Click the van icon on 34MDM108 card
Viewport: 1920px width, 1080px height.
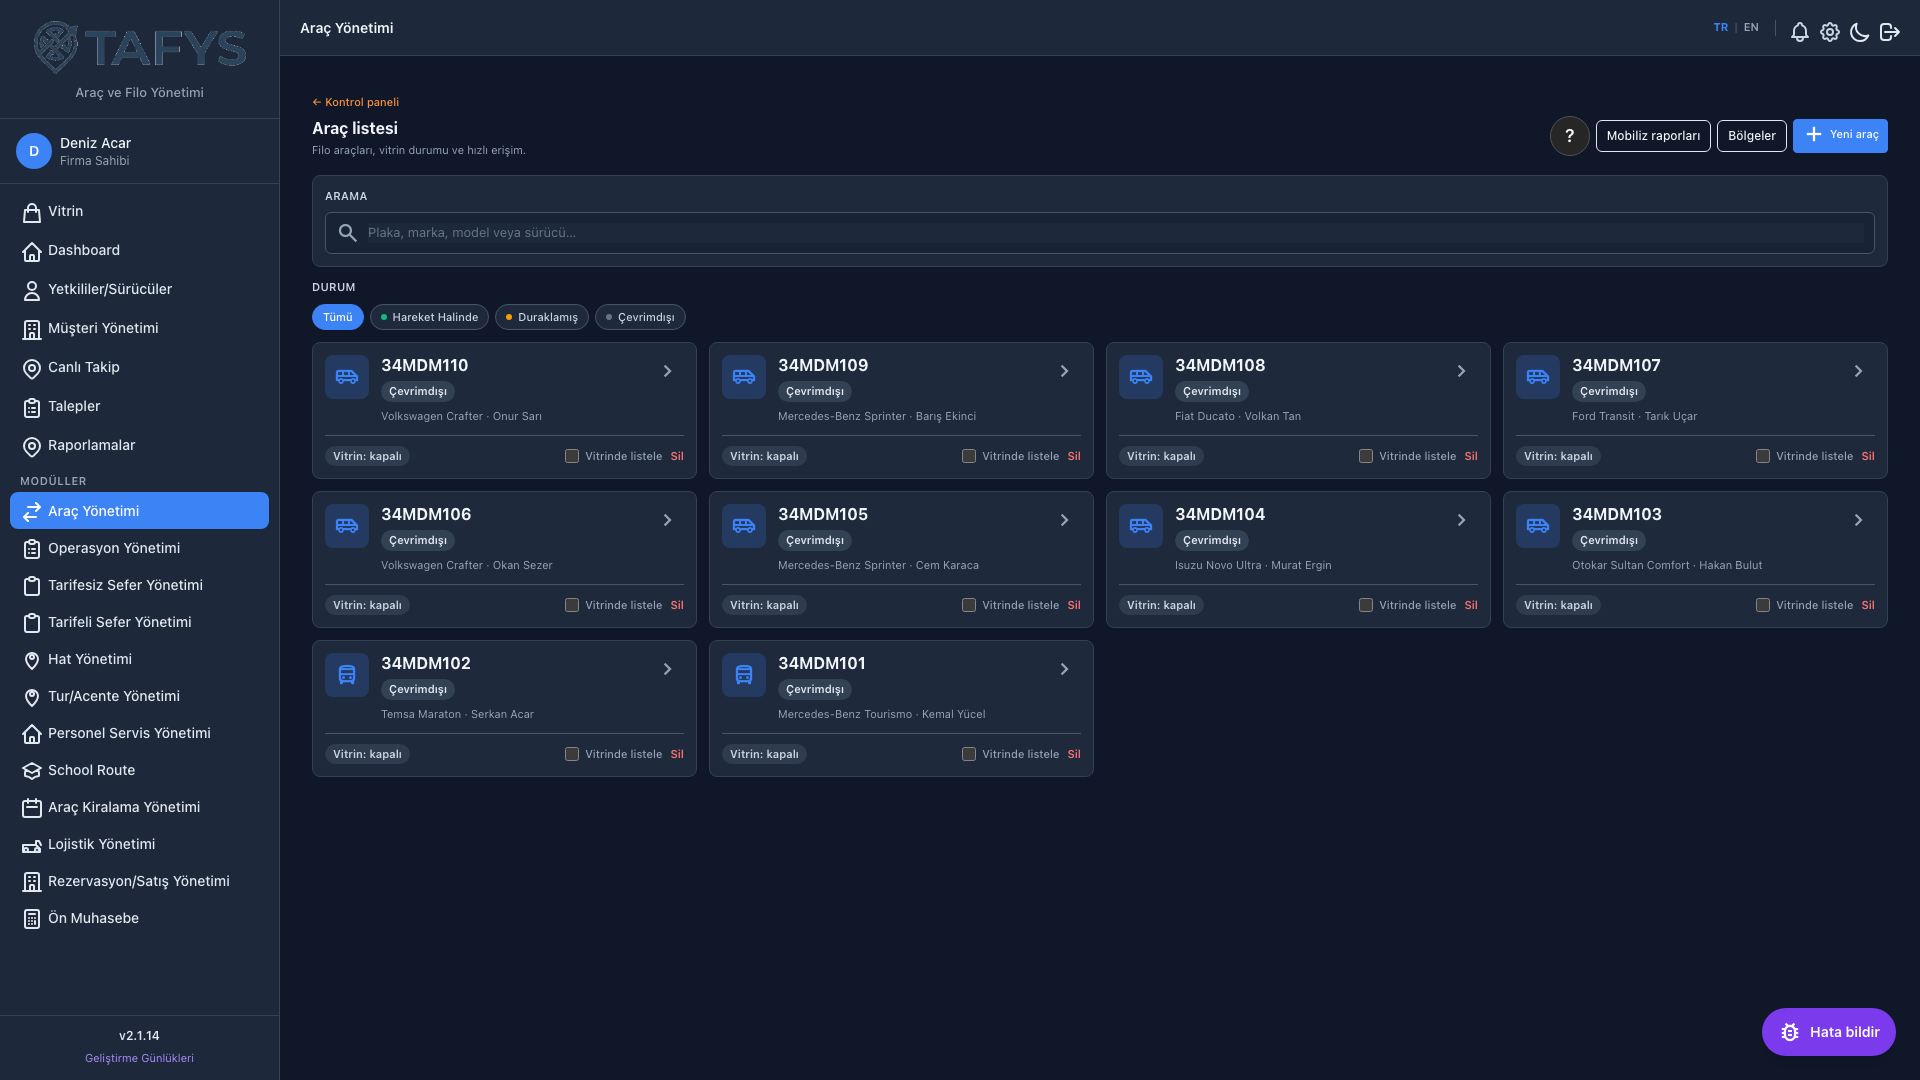point(1141,377)
